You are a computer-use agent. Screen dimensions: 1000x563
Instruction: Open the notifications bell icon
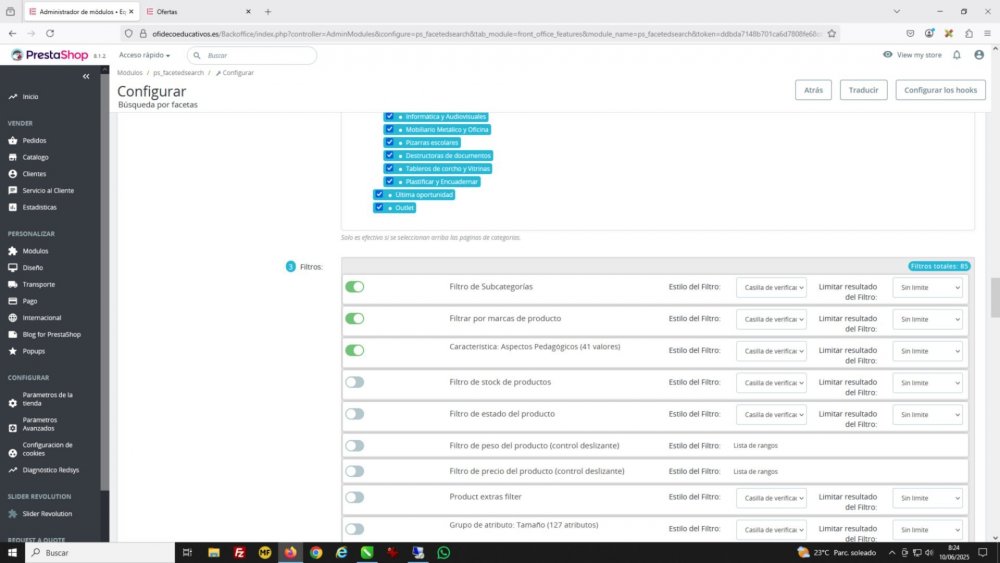957,55
